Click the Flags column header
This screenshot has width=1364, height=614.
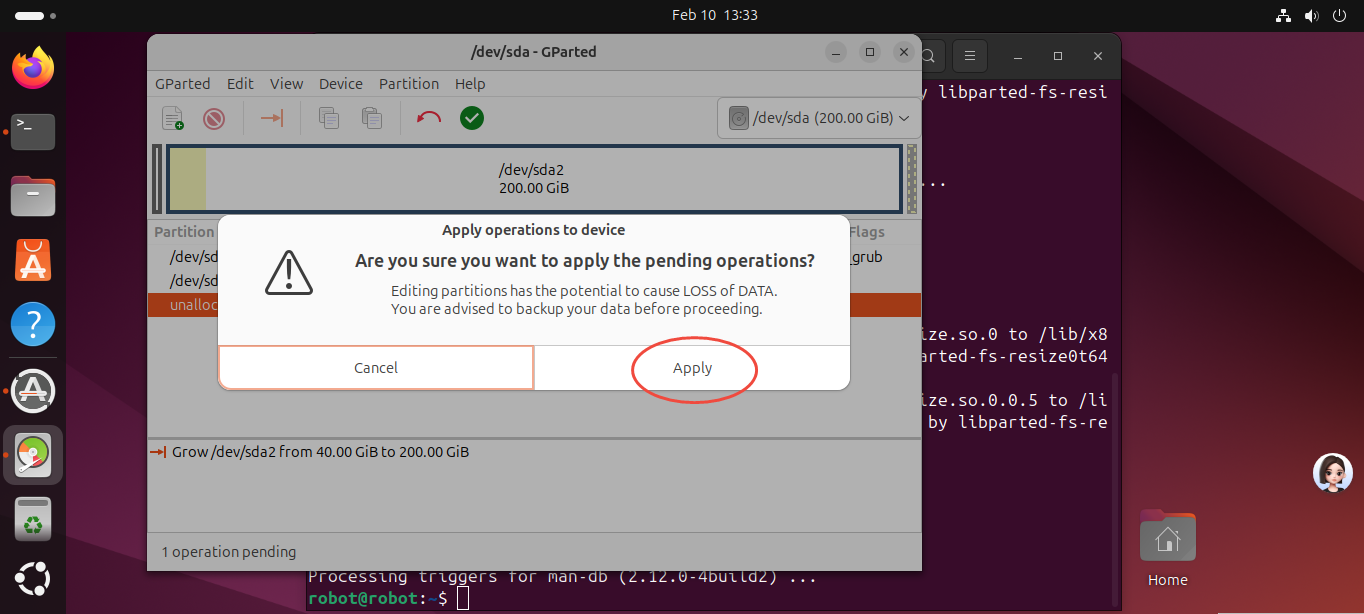click(867, 232)
